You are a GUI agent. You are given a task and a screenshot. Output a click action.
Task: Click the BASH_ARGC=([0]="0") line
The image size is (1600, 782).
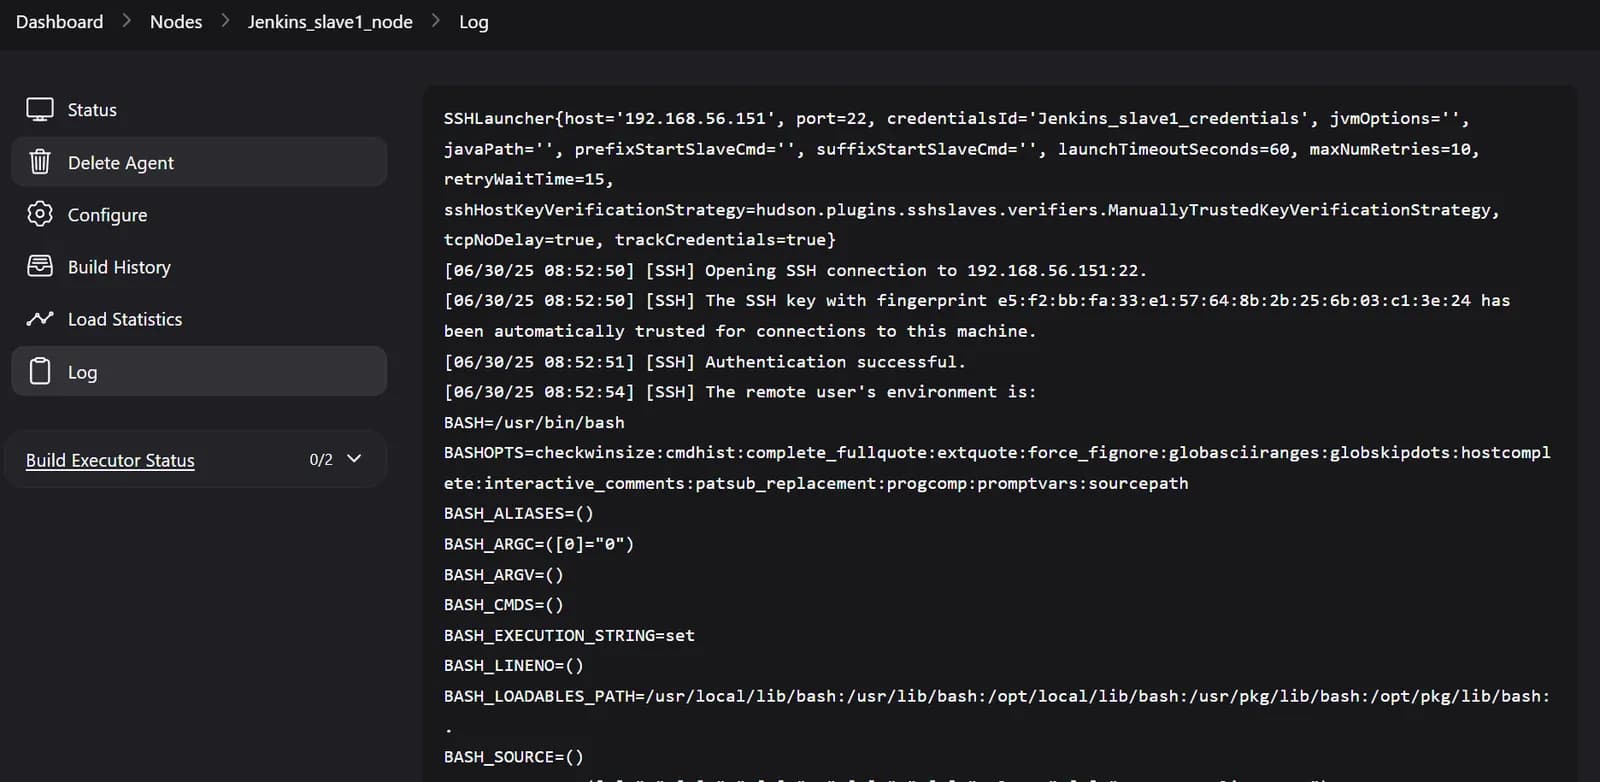539,544
